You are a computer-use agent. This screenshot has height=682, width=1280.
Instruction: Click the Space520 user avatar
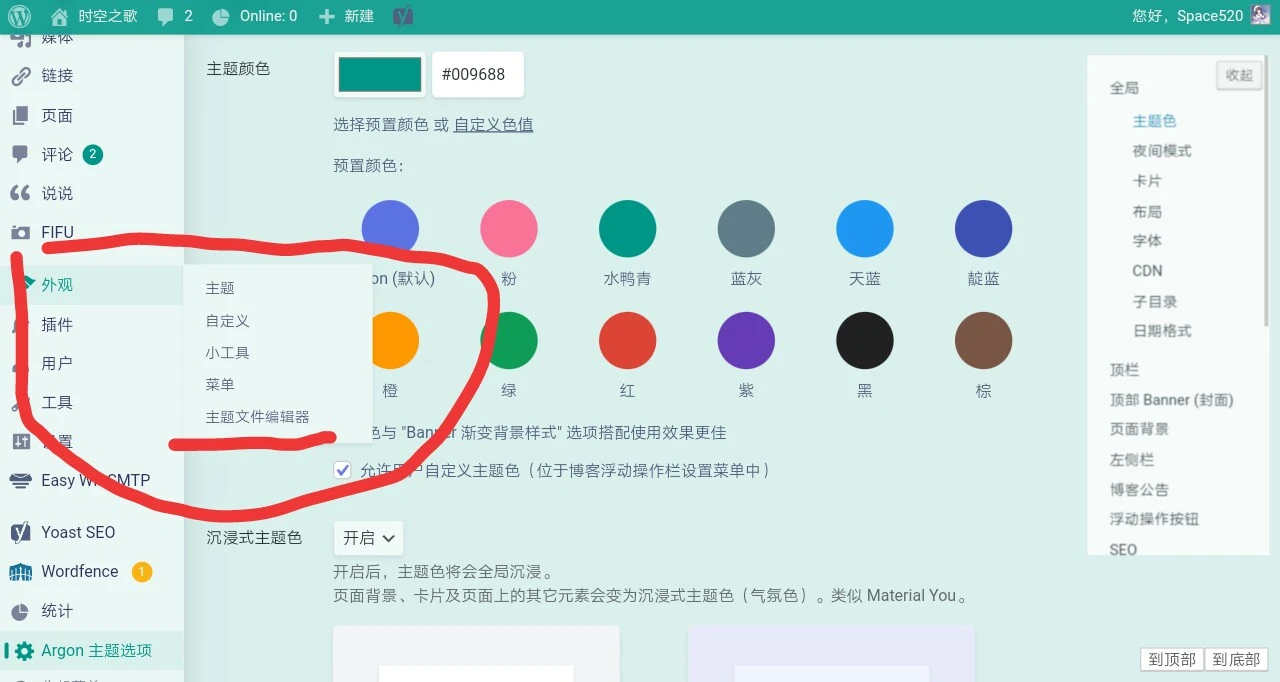pos(1261,15)
